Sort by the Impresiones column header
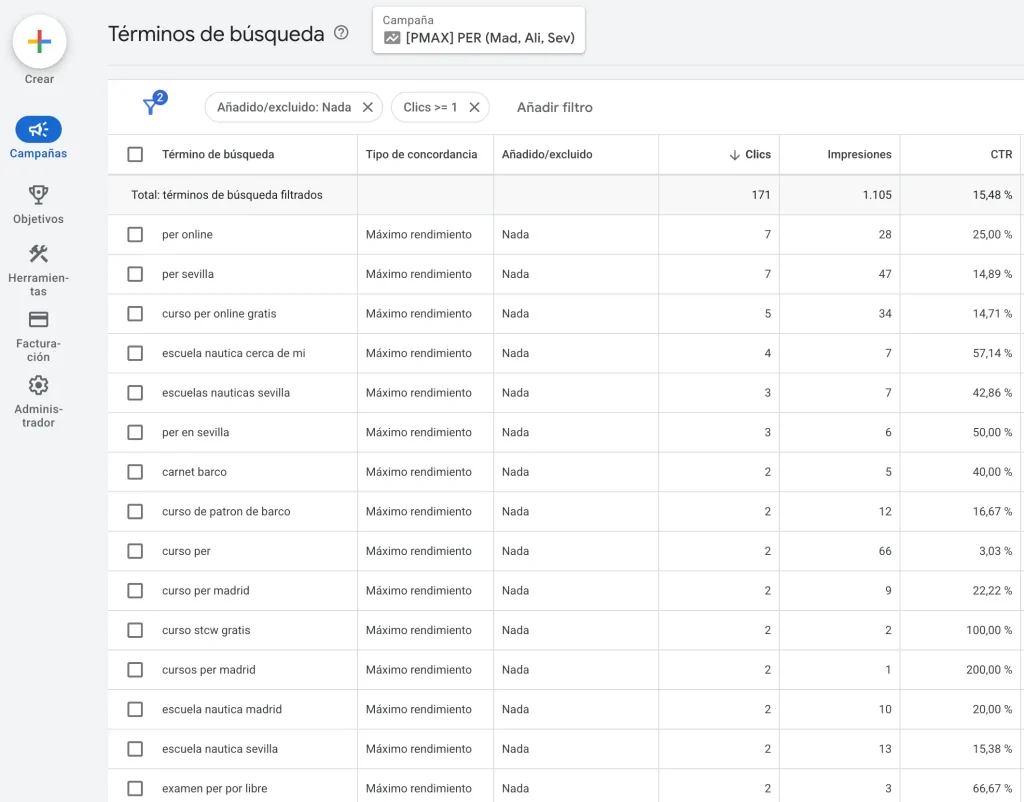The height and width of the screenshot is (802, 1024). (858, 154)
